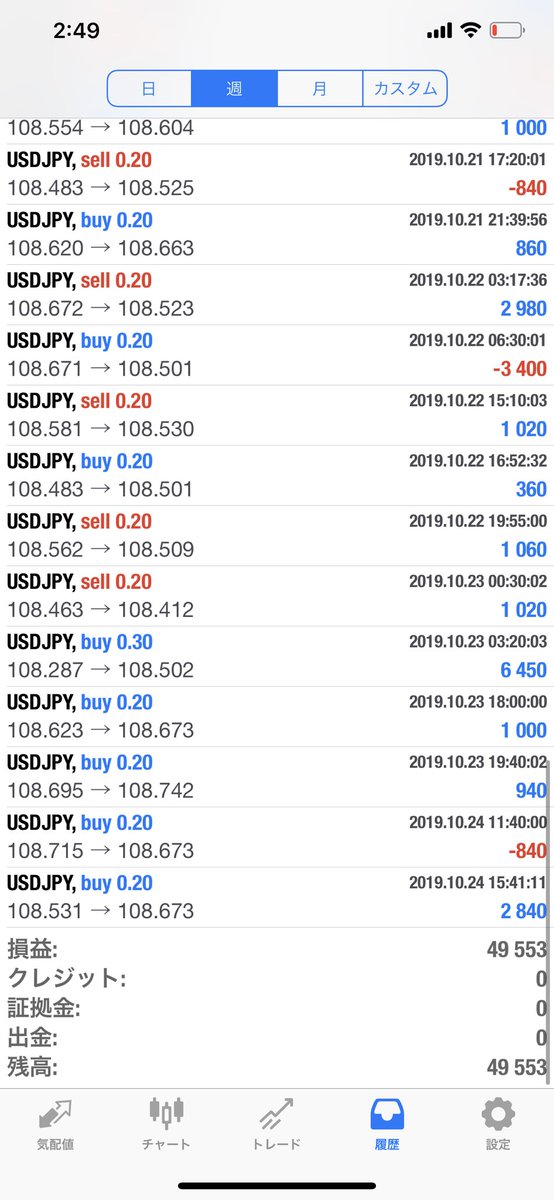The height and width of the screenshot is (1200, 554).
Task: Switch to the 月 period tab
Action: coord(319,88)
